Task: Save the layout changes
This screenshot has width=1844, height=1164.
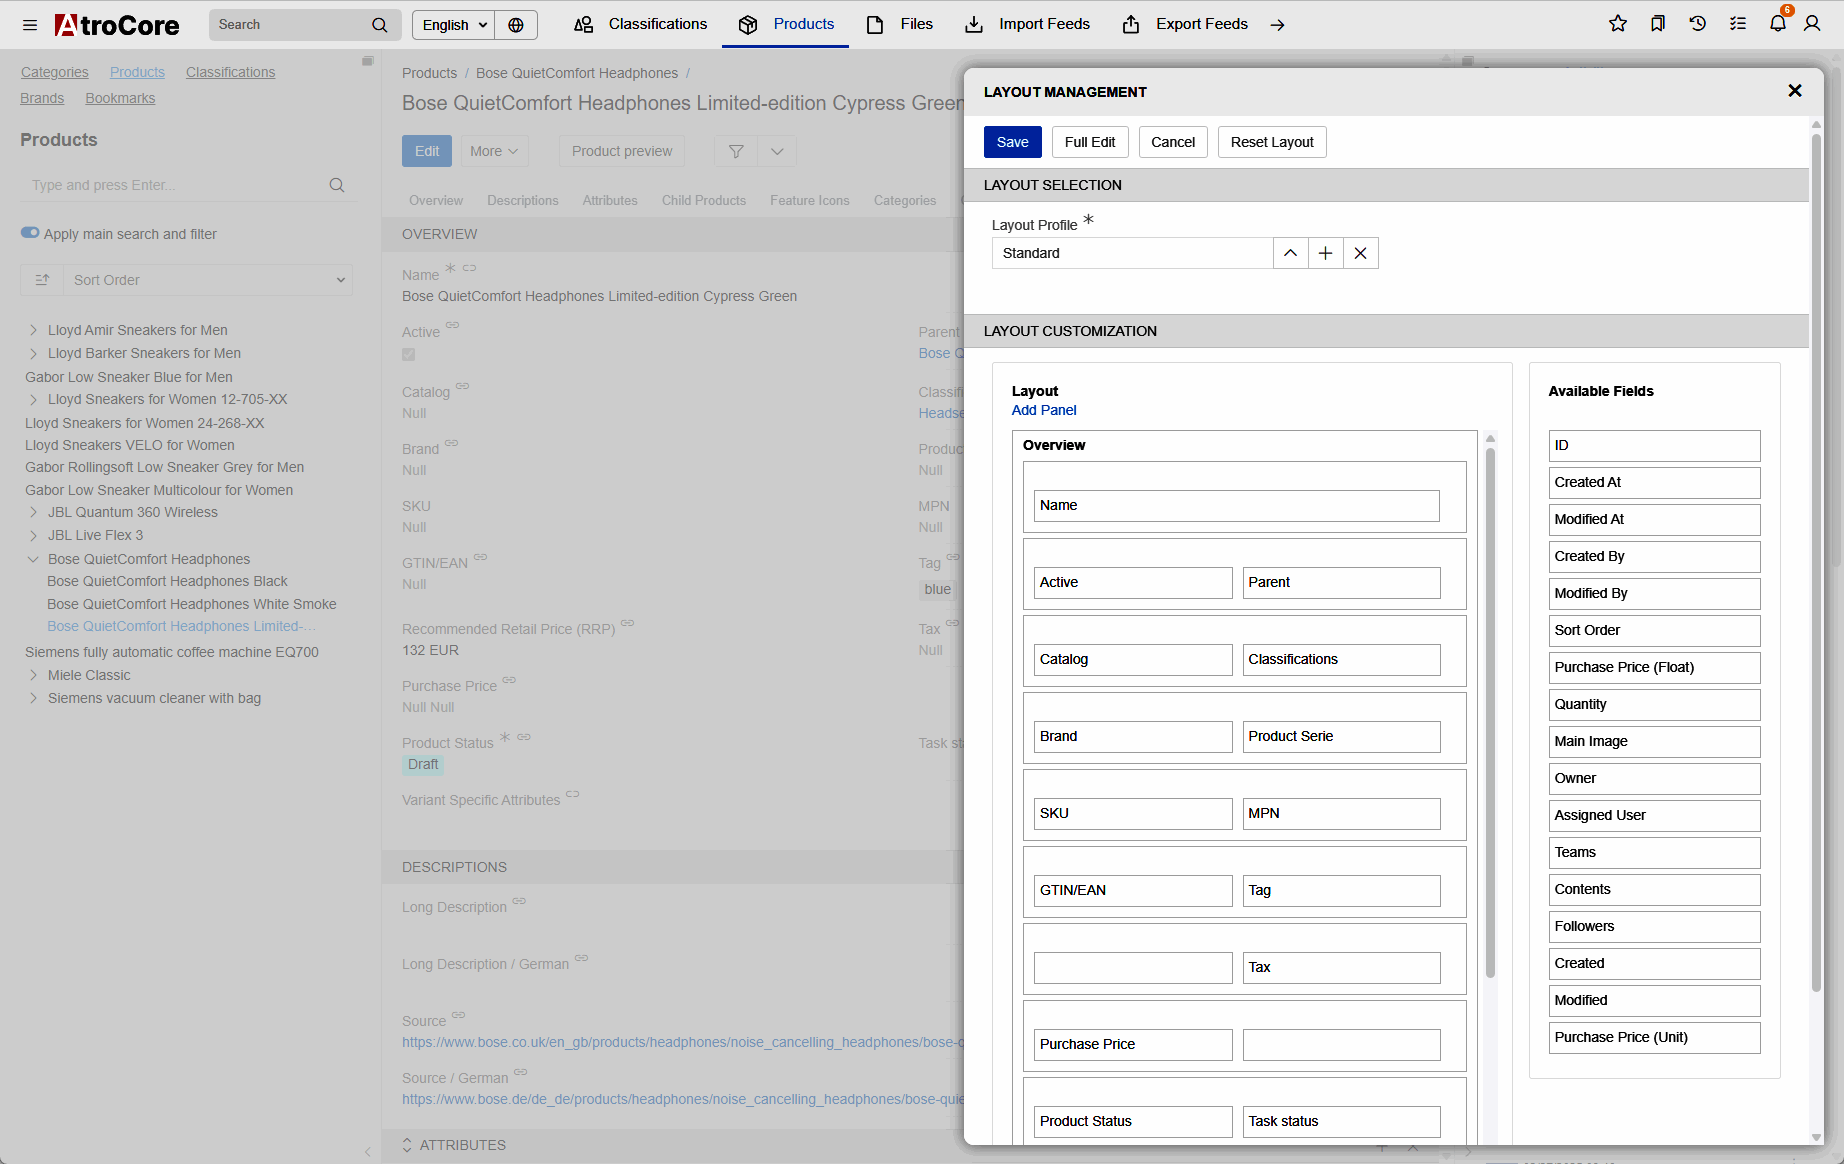Action: (x=1012, y=142)
